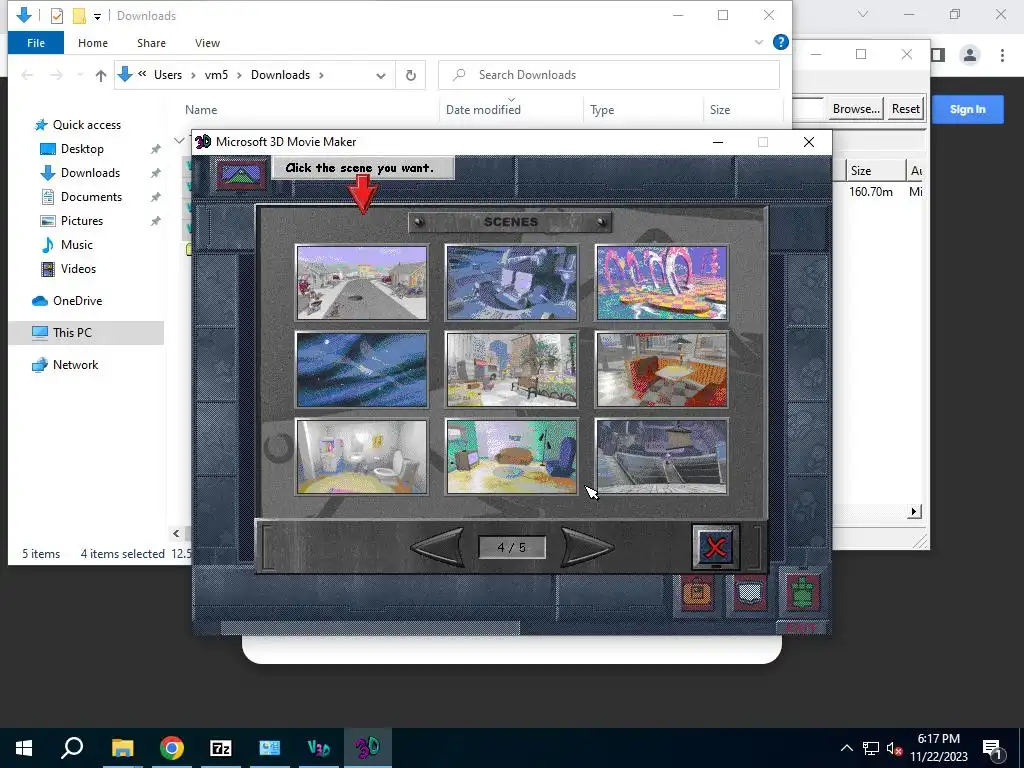Expand the Explorer ribbon chevron
1024x768 pixels.
tap(759, 42)
